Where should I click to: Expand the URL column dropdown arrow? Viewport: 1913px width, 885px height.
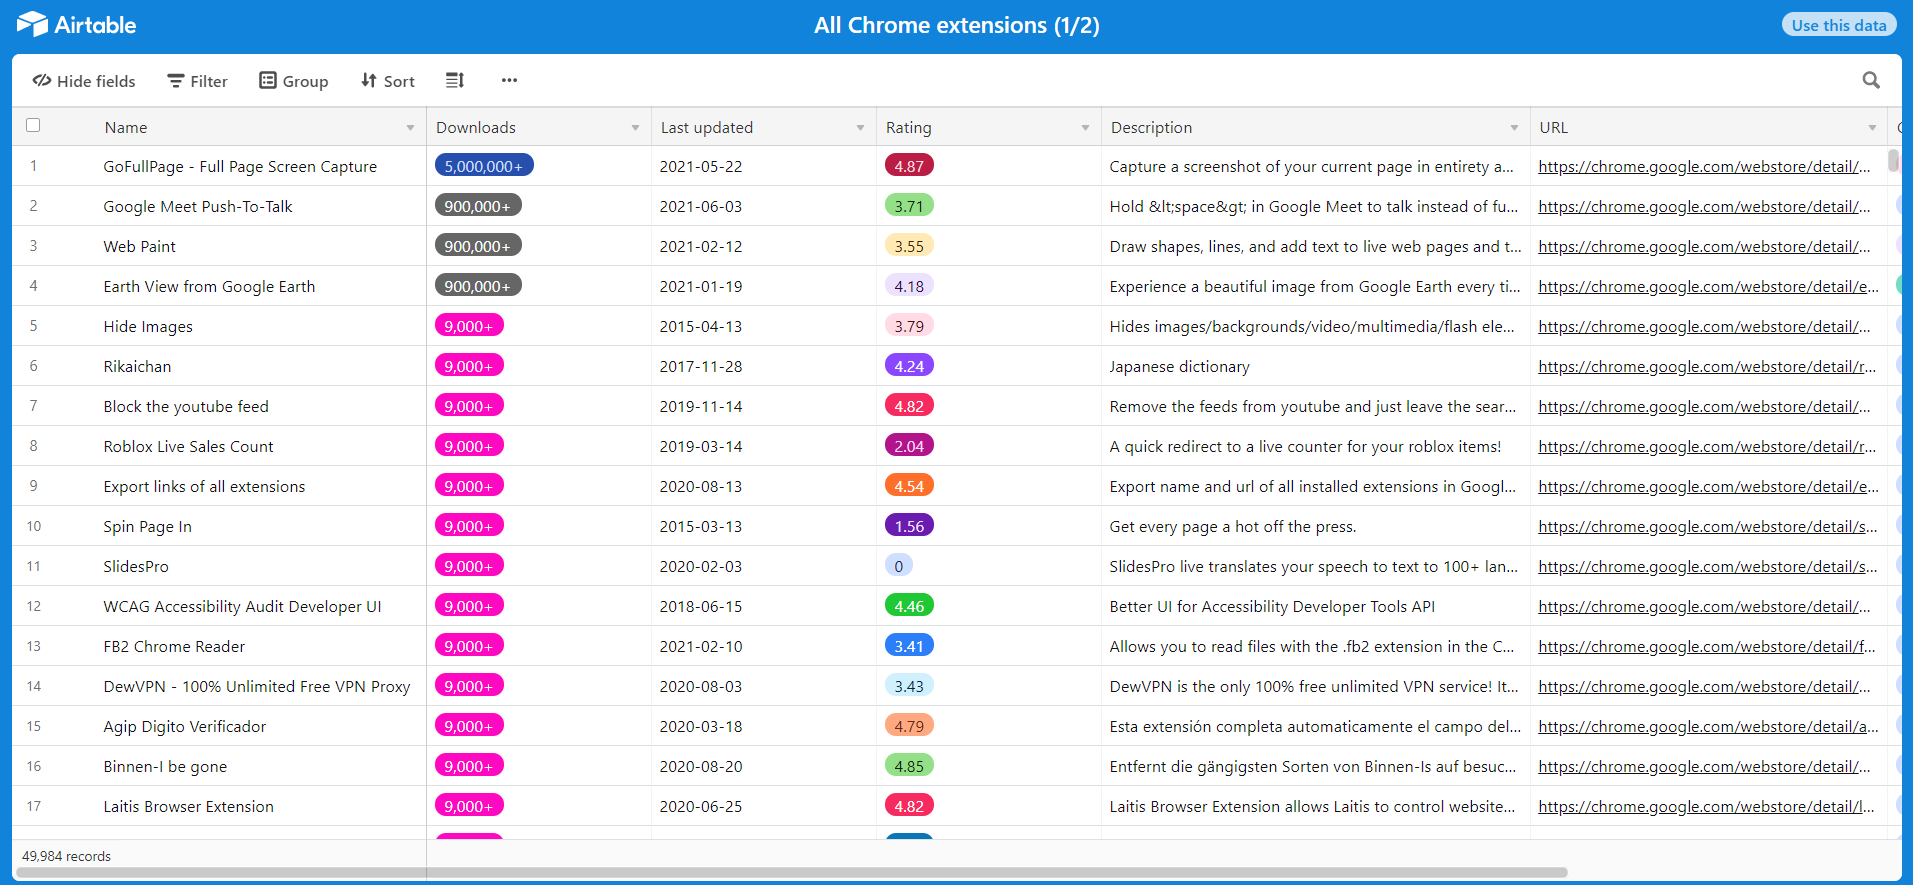[x=1872, y=128]
